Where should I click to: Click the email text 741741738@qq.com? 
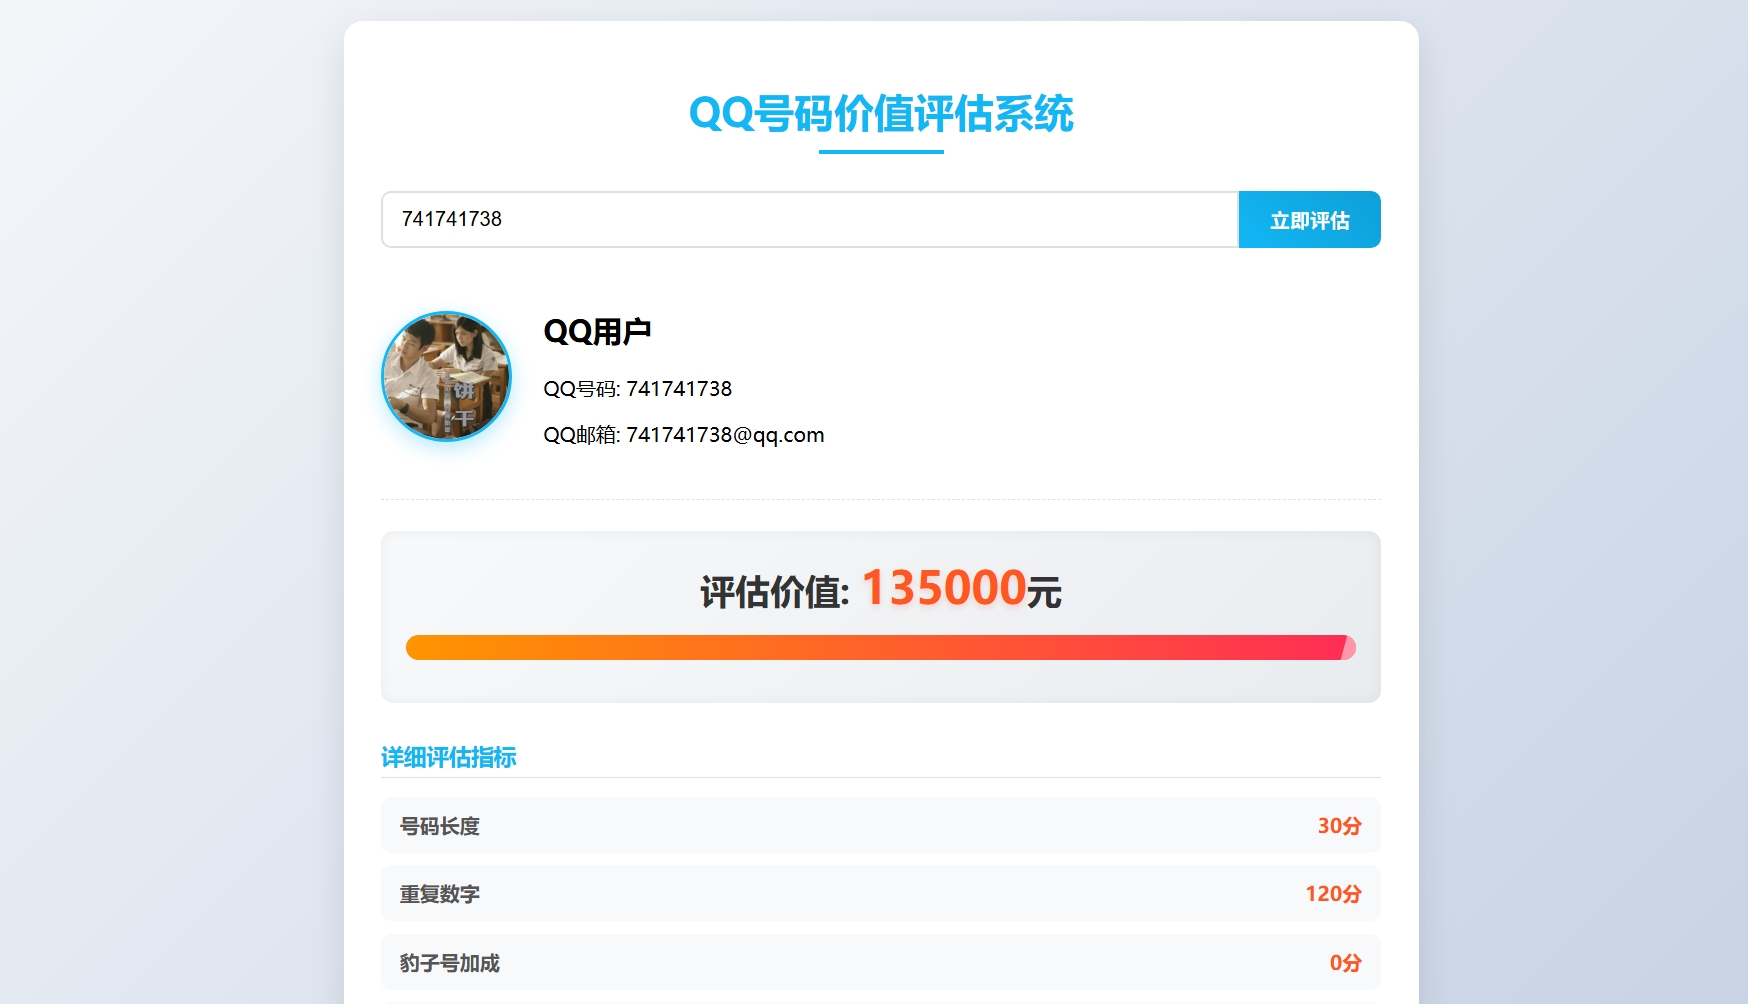[725, 435]
